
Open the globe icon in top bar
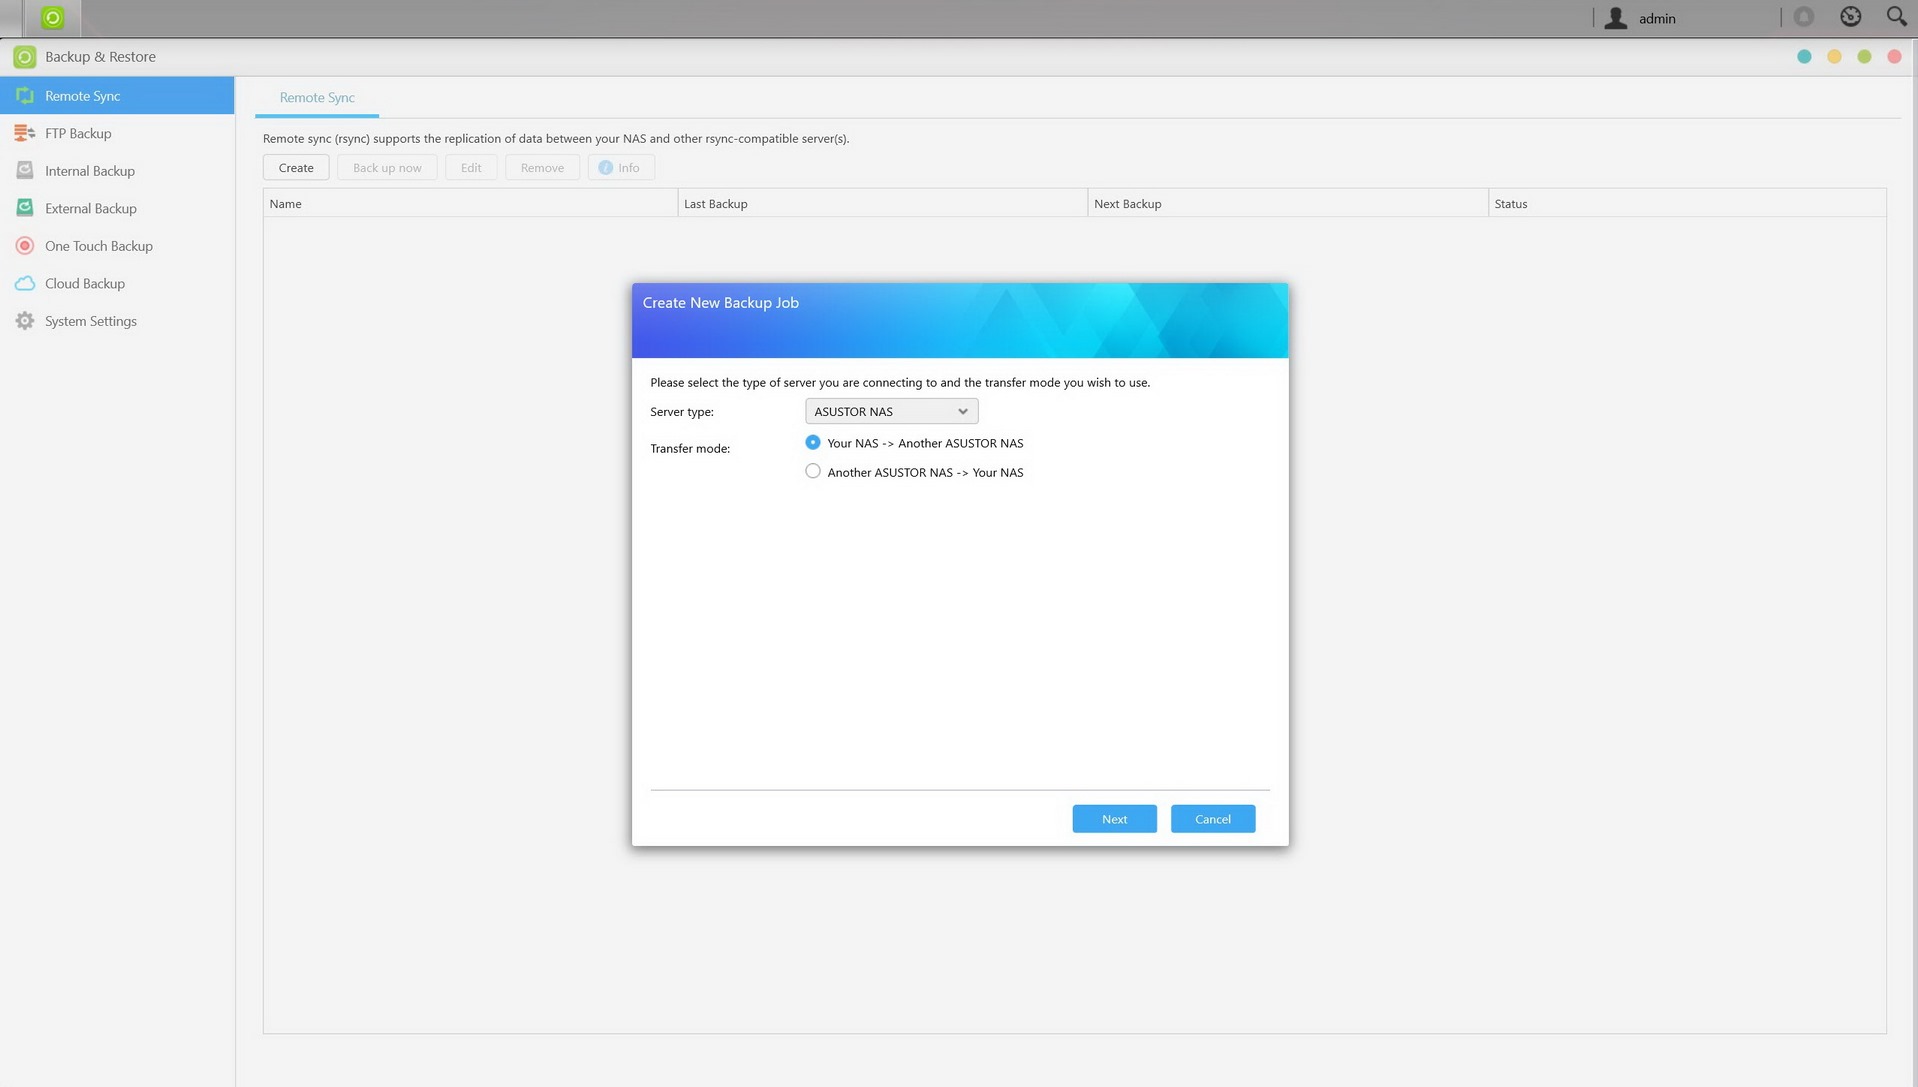(1851, 17)
